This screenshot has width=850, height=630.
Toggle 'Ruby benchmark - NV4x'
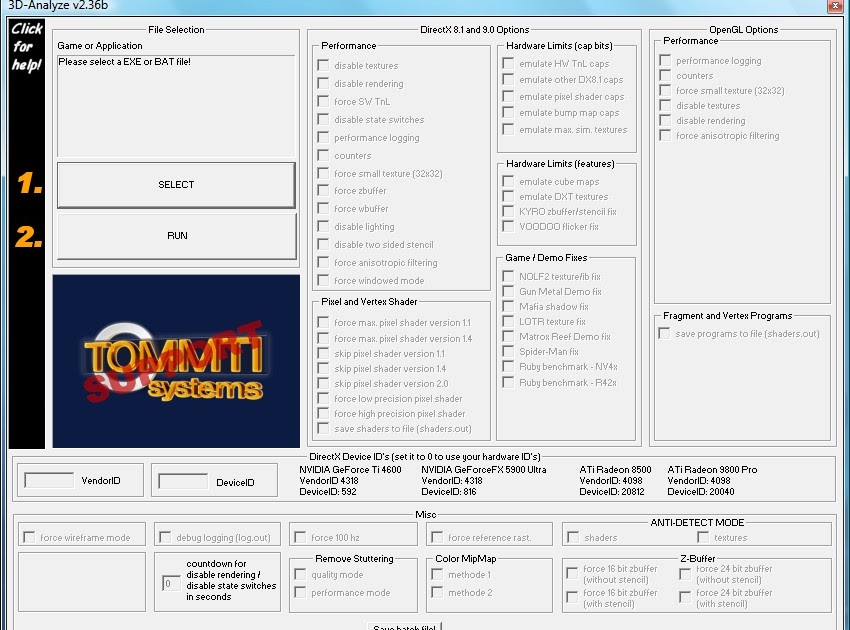point(508,367)
